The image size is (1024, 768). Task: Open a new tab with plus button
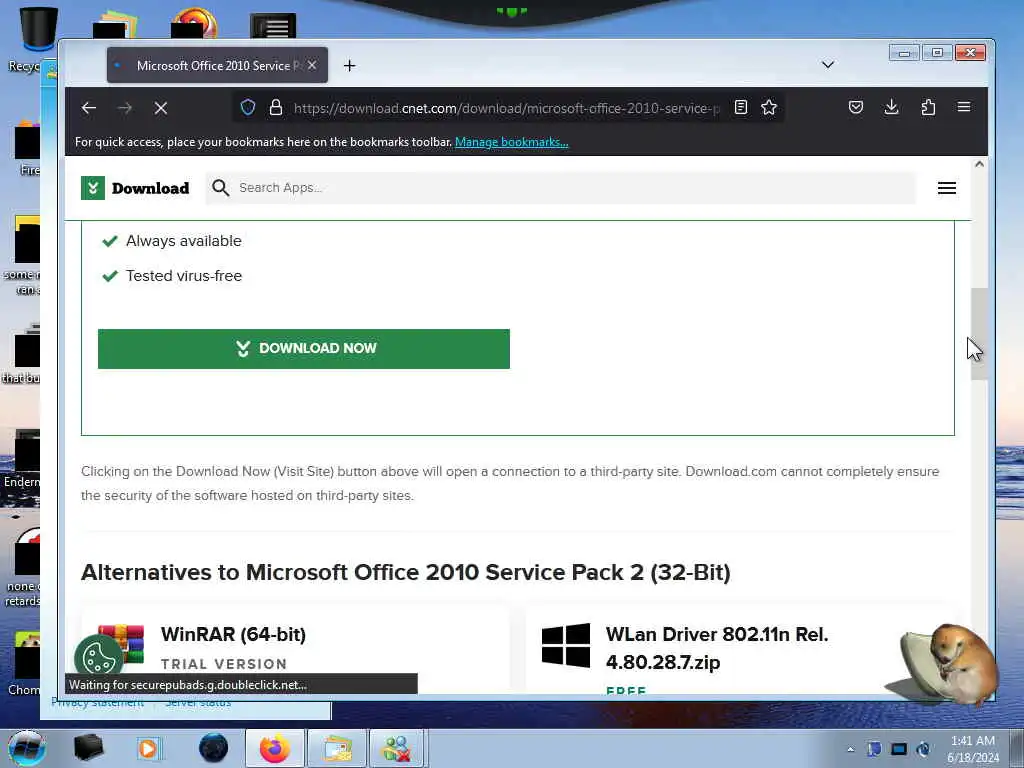[349, 65]
